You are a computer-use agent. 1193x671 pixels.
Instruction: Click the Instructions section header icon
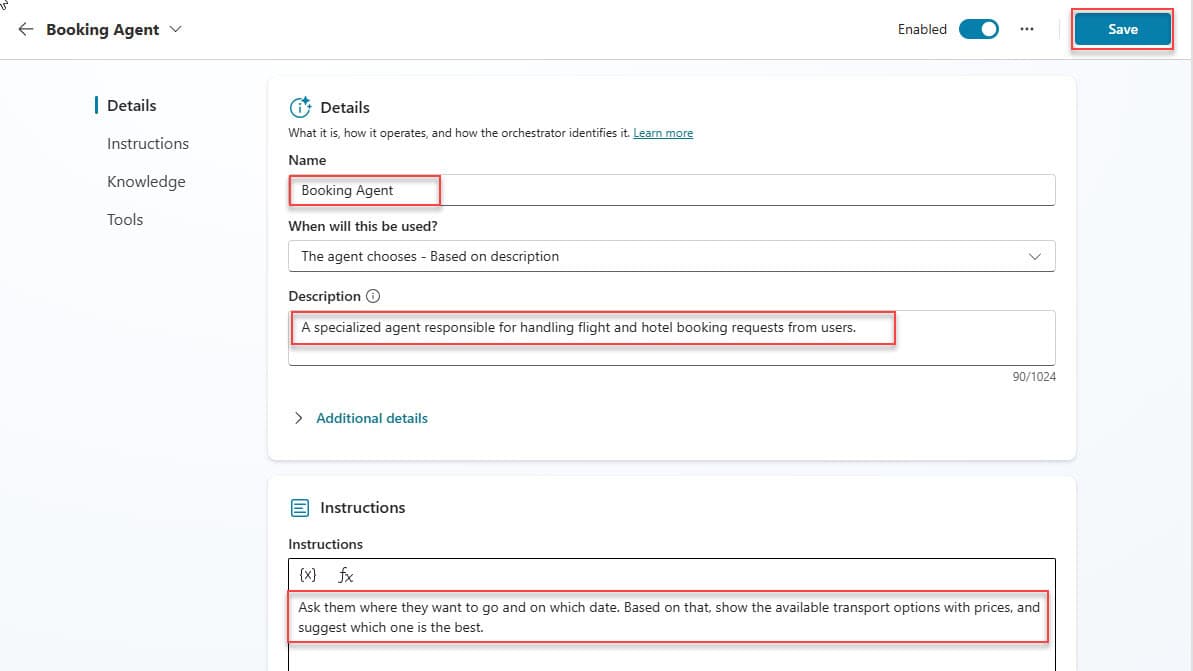pyautogui.click(x=300, y=508)
